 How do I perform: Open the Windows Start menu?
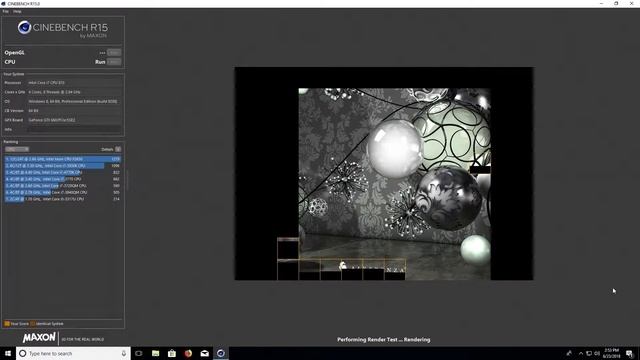point(8,353)
